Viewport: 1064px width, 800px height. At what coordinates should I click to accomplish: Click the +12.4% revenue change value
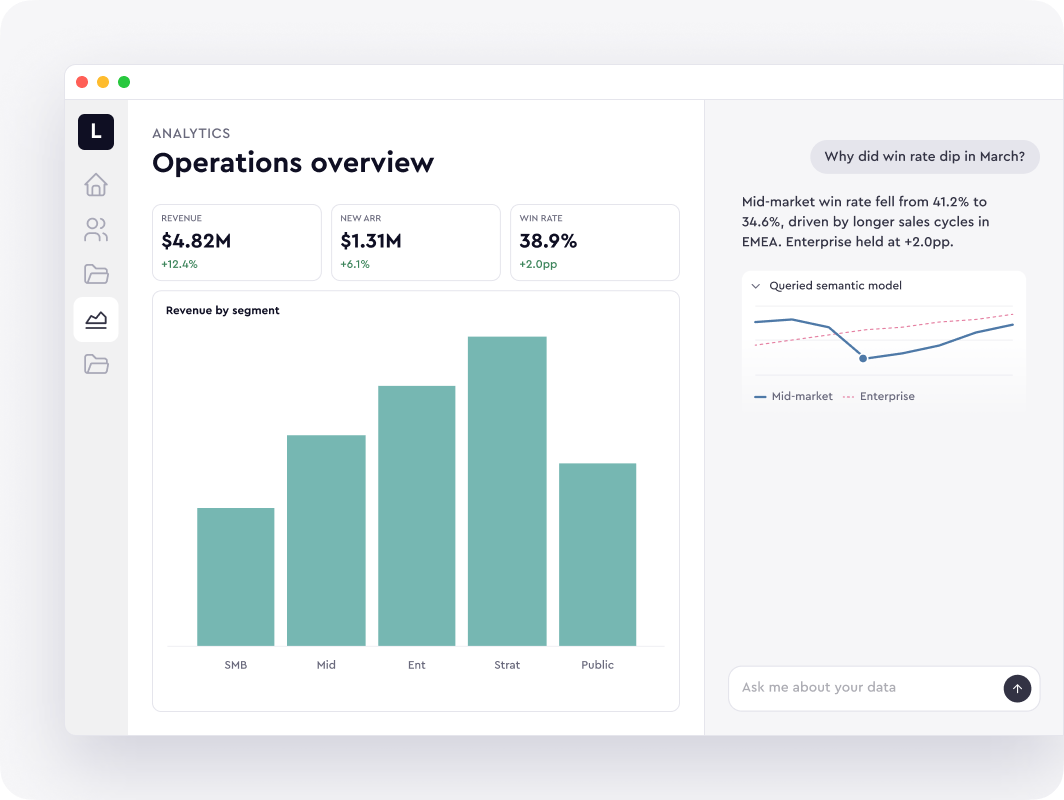pyautogui.click(x=179, y=264)
